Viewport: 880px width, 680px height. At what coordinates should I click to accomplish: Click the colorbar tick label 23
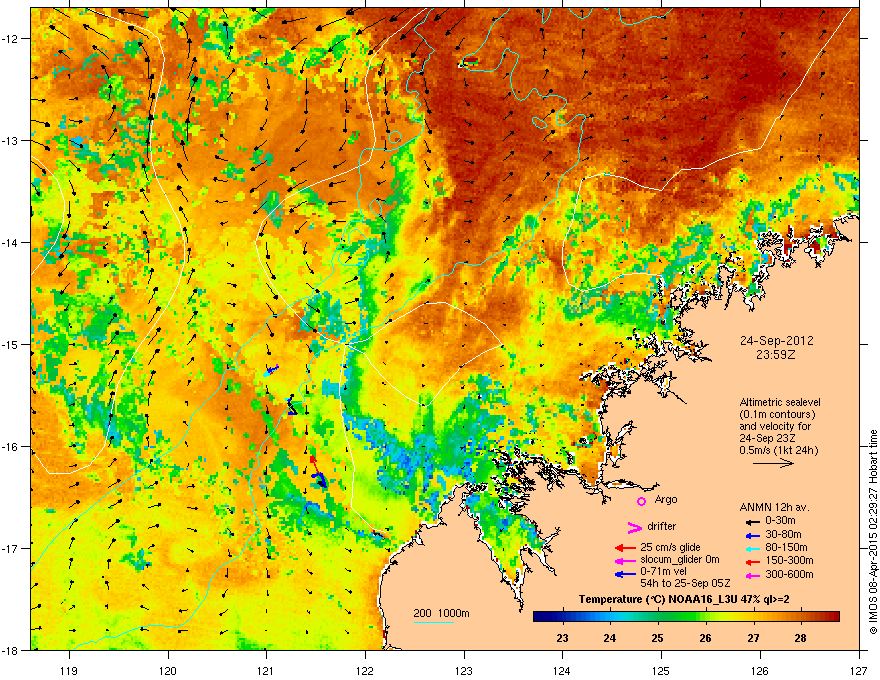click(562, 638)
